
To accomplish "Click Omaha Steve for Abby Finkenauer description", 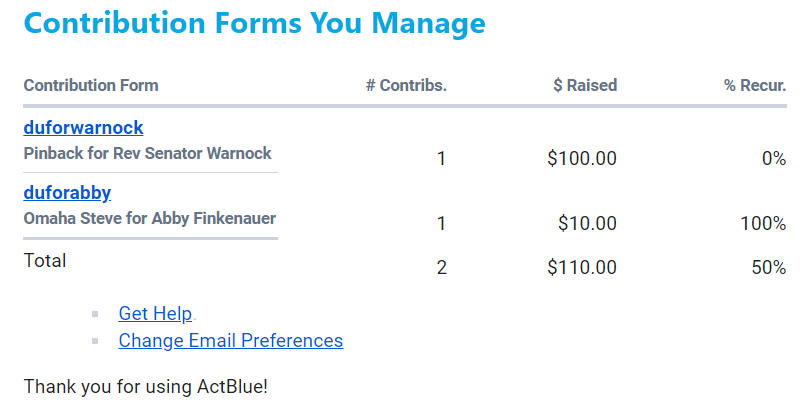I will tap(150, 219).
